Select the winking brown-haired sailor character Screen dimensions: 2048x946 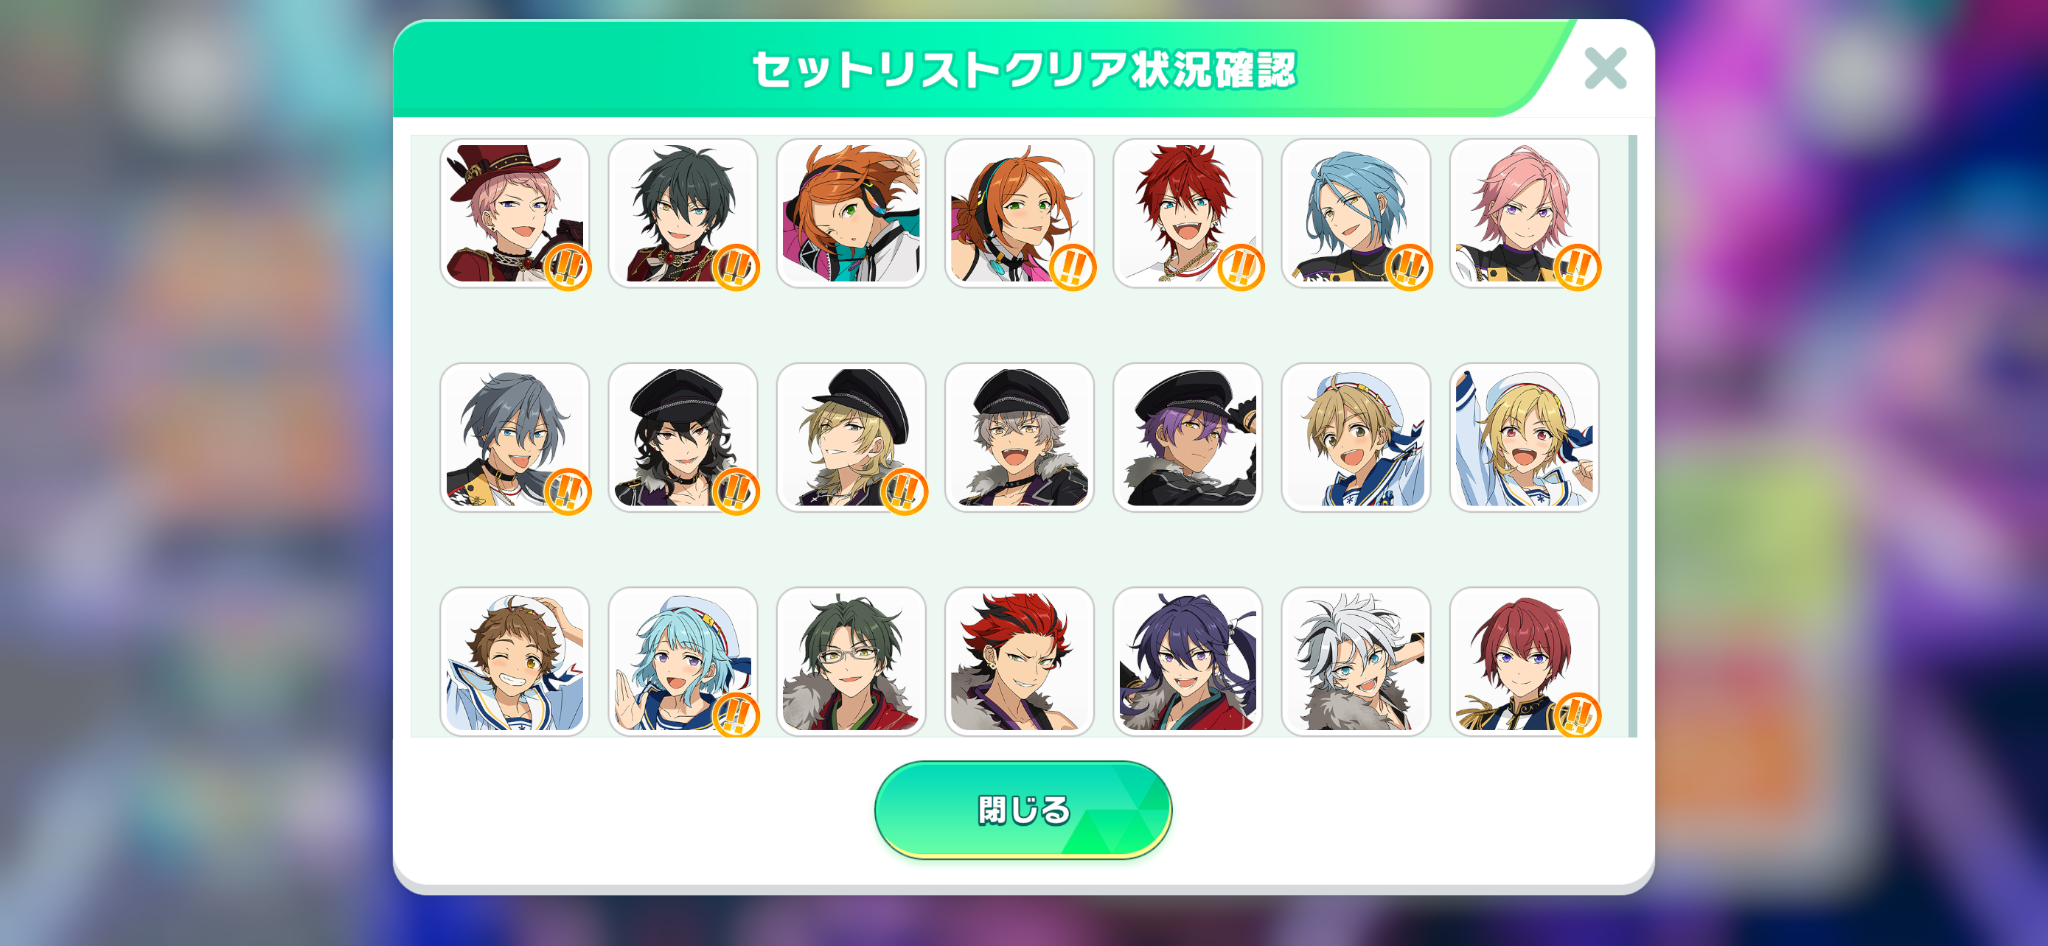[514, 661]
